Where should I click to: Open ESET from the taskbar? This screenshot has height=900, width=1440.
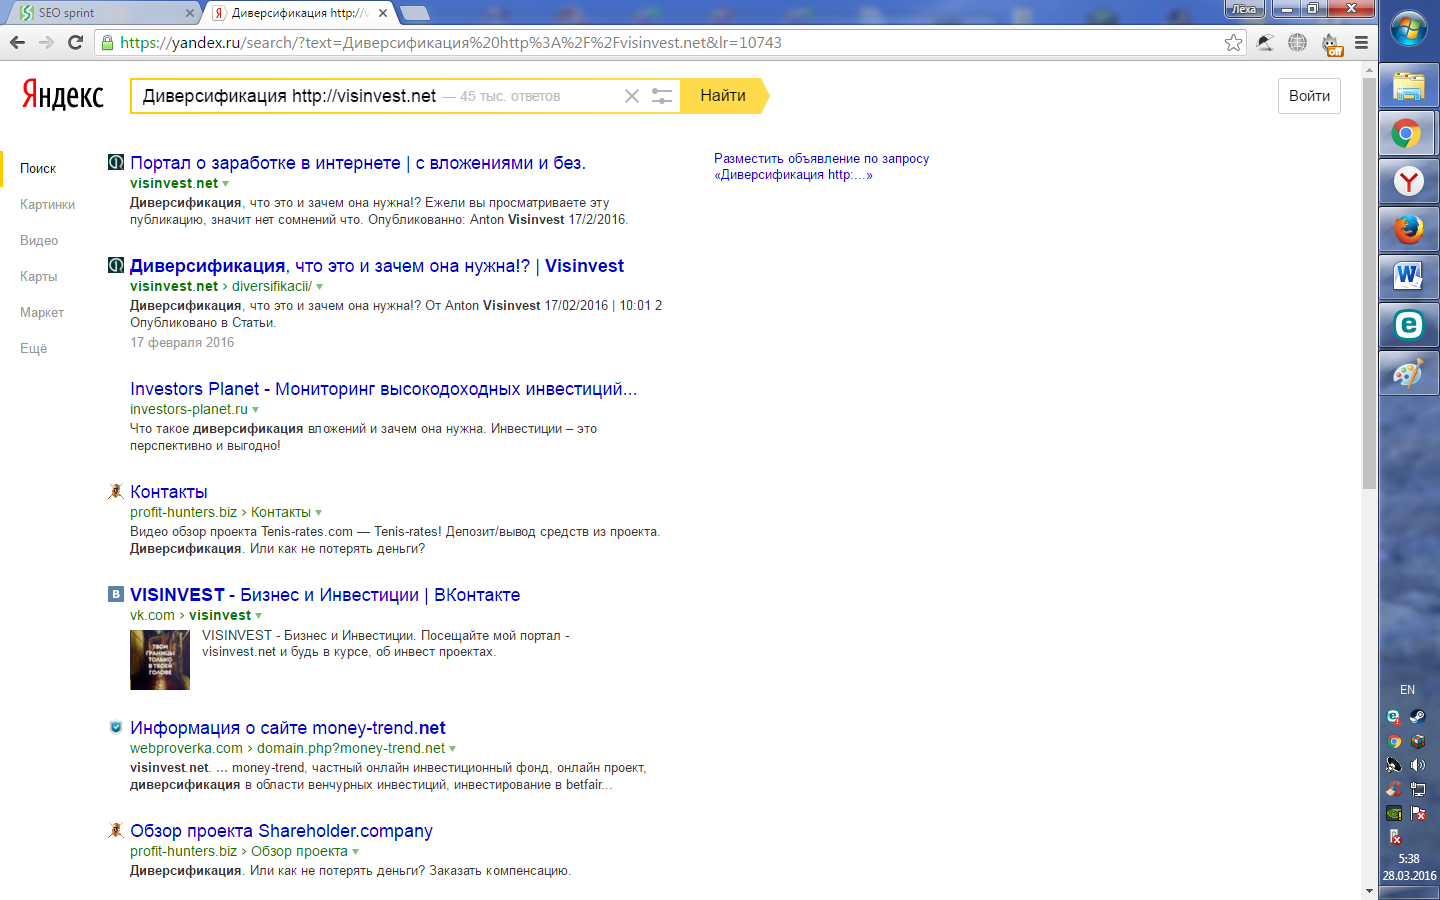tap(1408, 325)
